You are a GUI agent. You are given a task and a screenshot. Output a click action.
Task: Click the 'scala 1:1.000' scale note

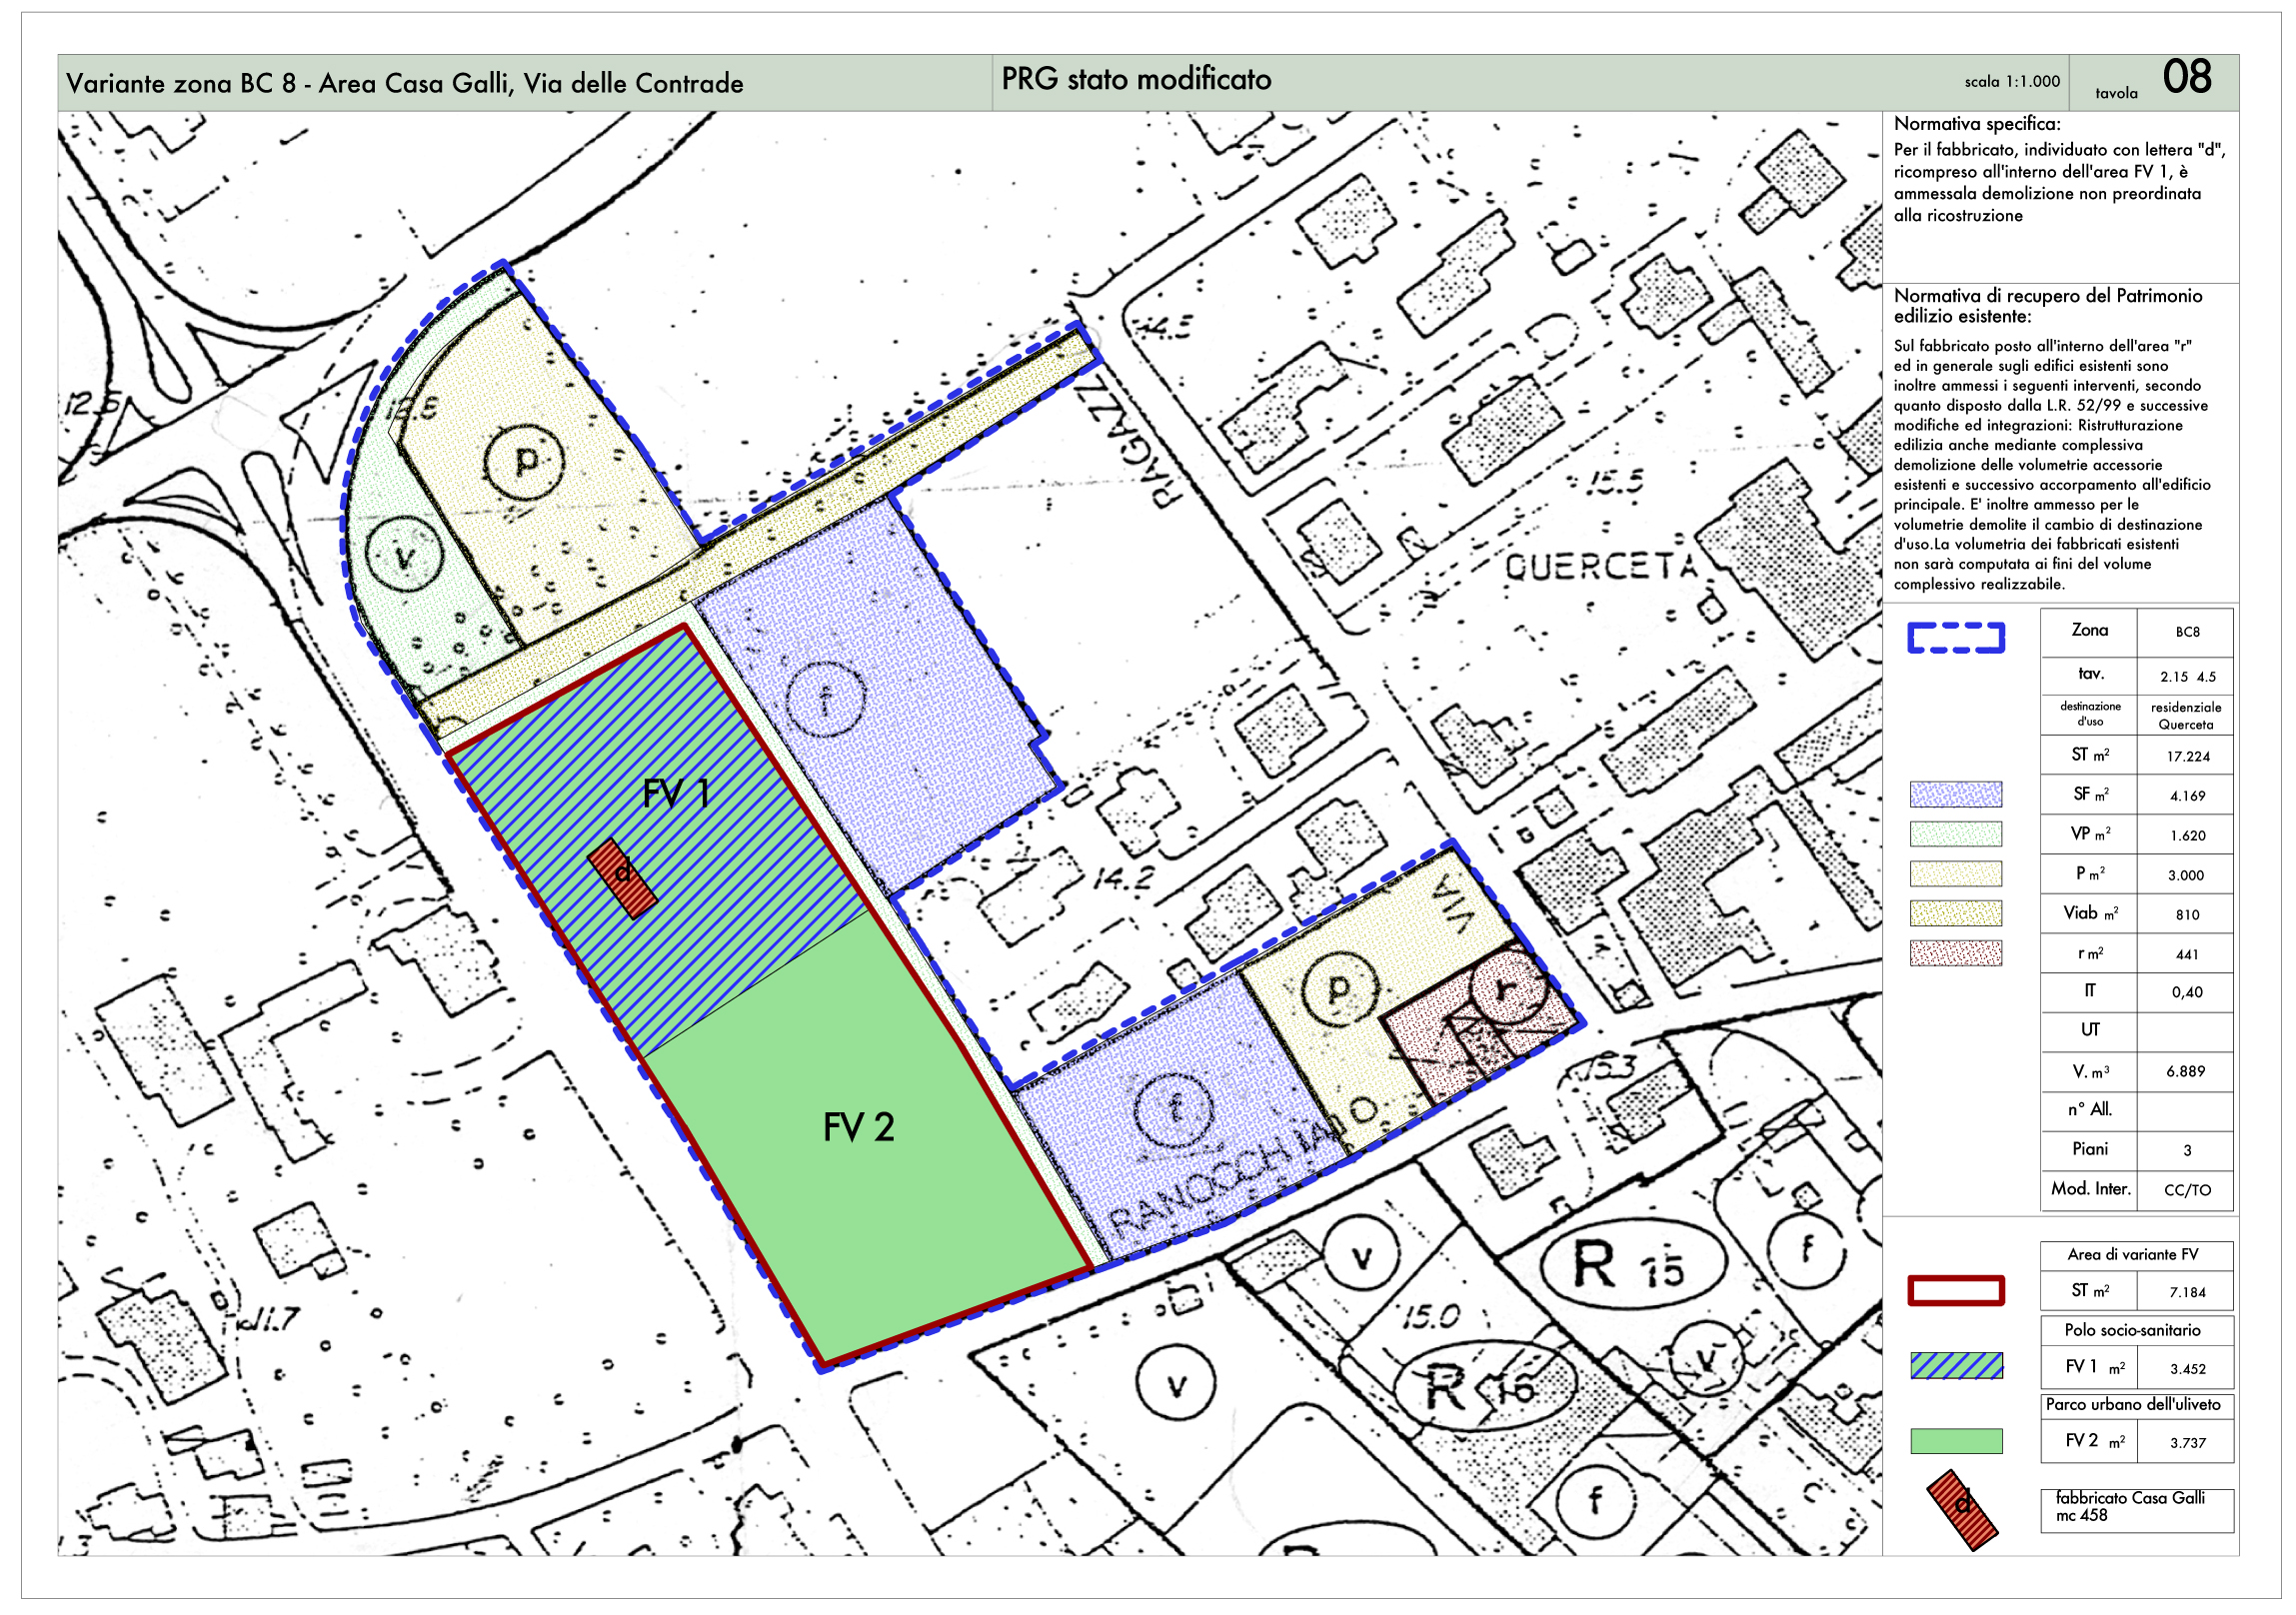(x=2012, y=82)
